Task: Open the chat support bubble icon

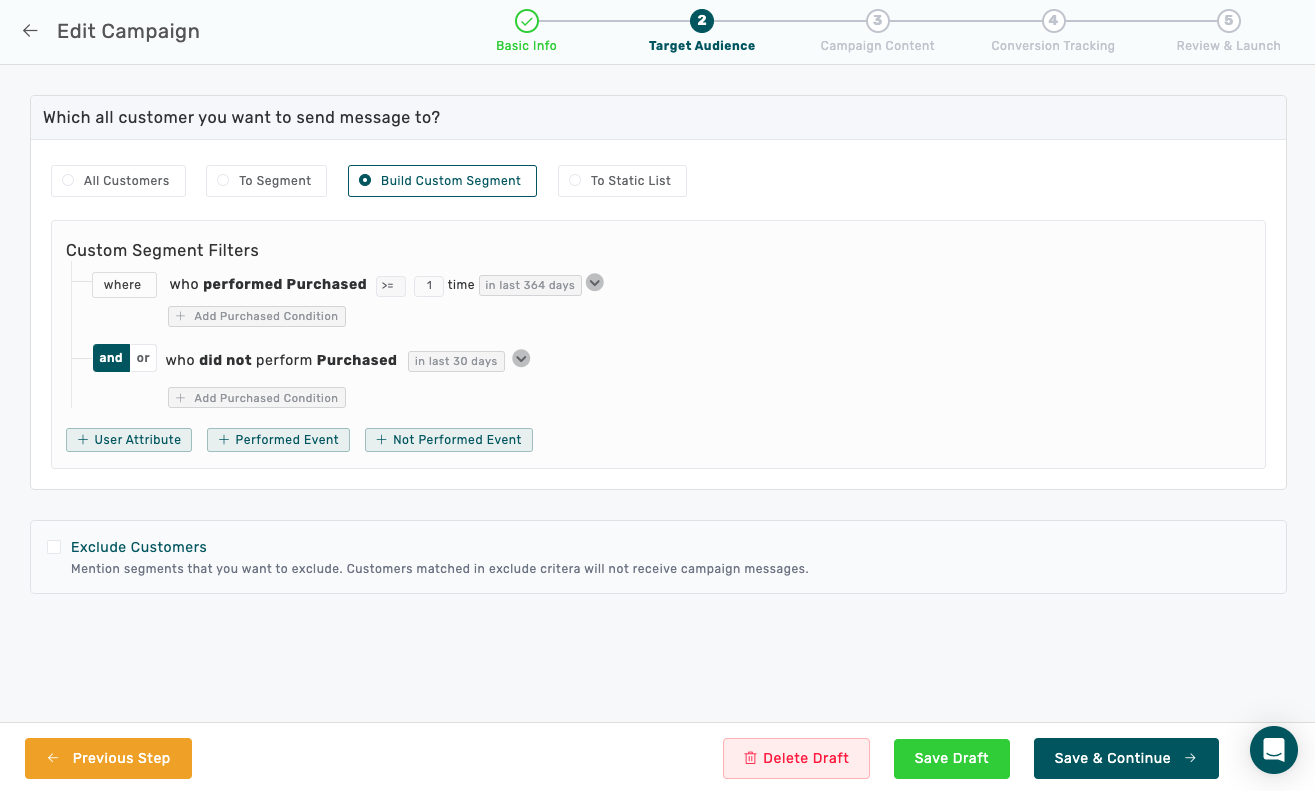Action: [1273, 750]
